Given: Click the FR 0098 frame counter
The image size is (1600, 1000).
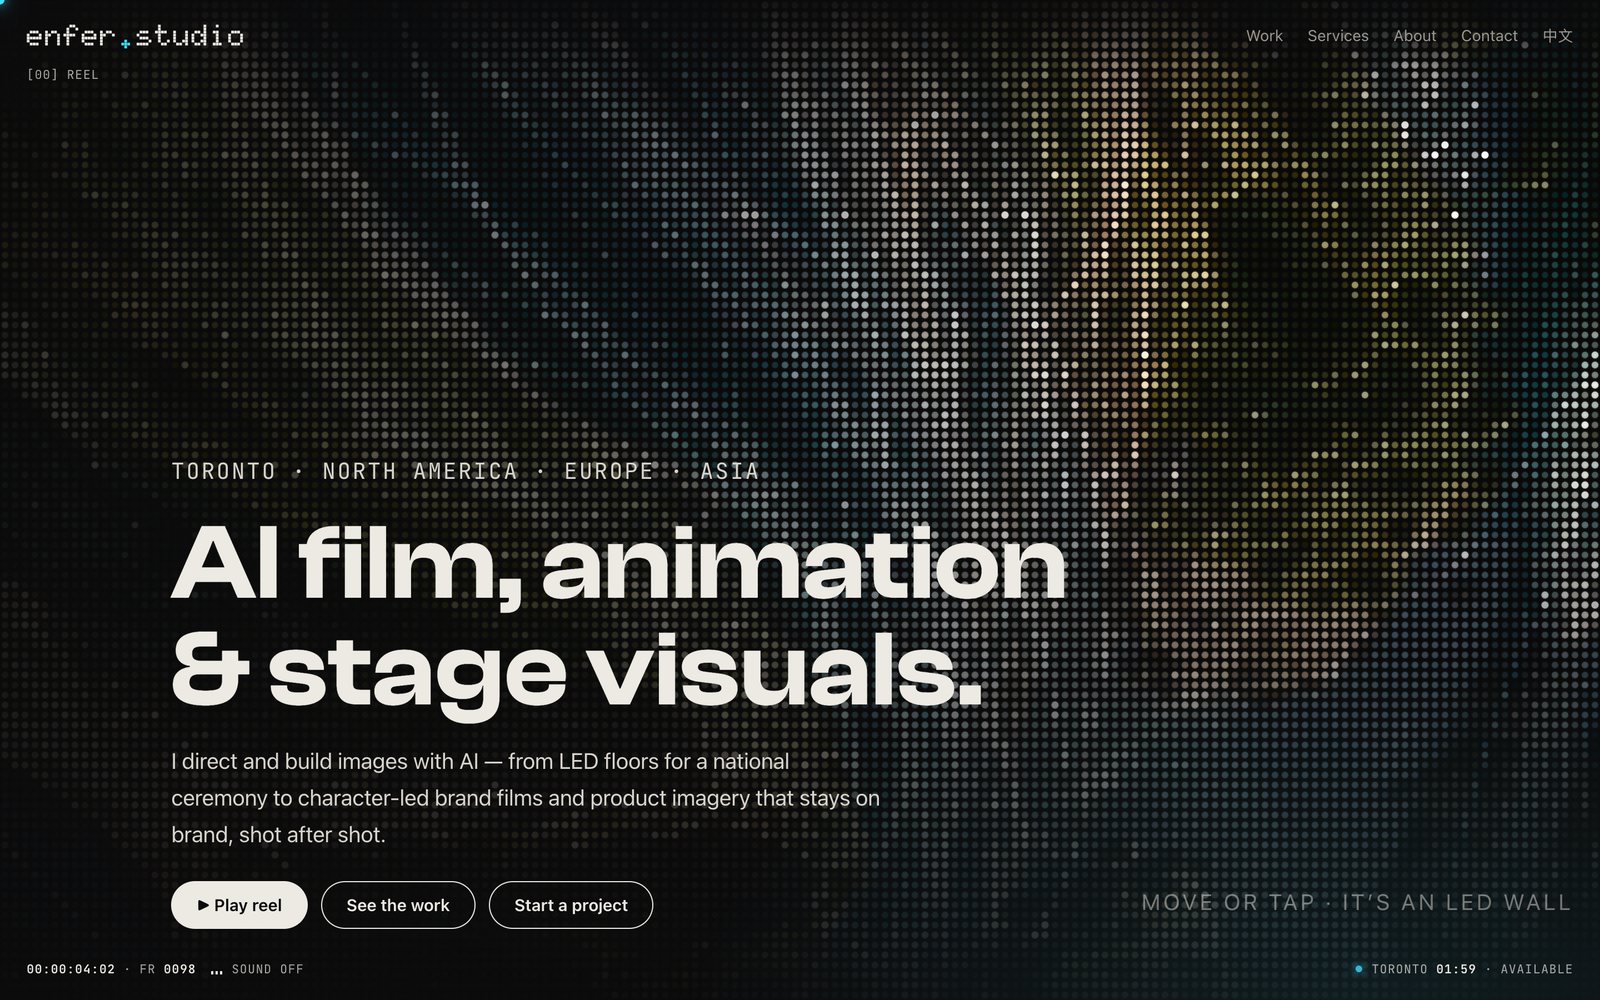Looking at the screenshot, I should [x=167, y=969].
